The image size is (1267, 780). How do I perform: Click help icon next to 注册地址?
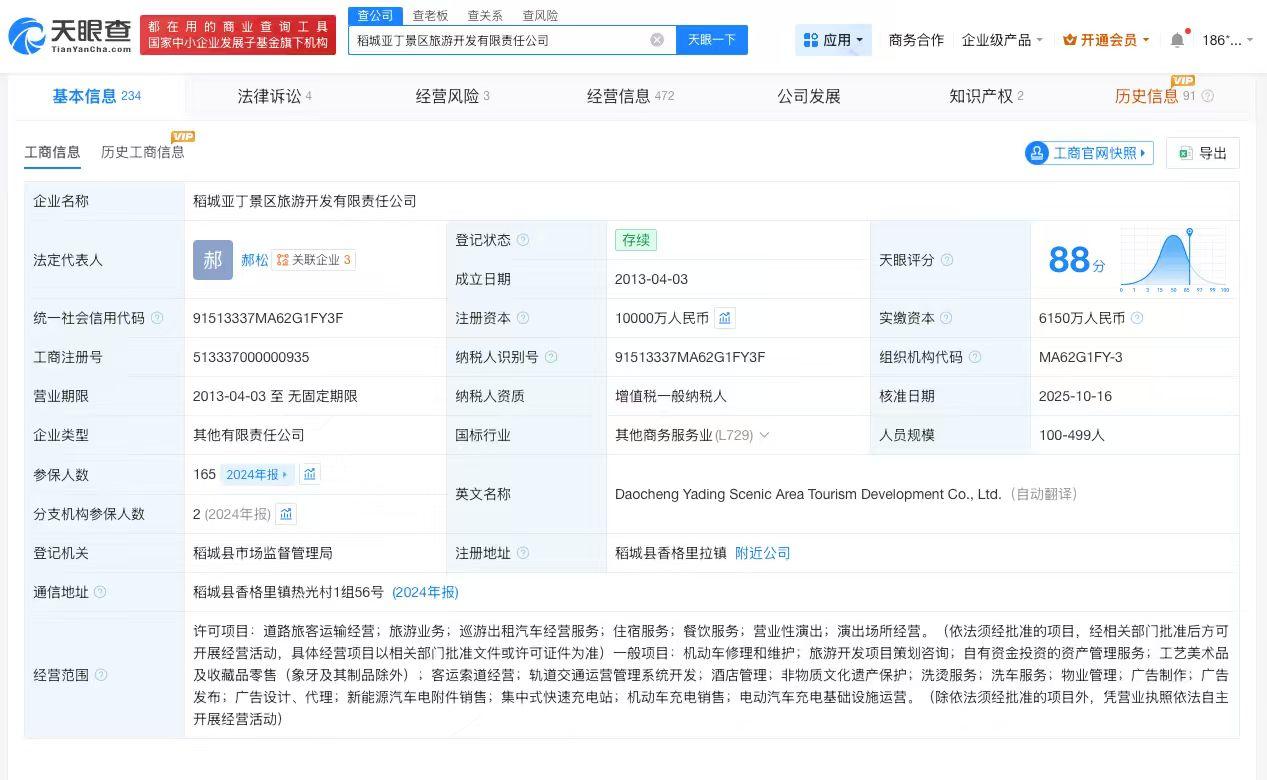tap(523, 553)
